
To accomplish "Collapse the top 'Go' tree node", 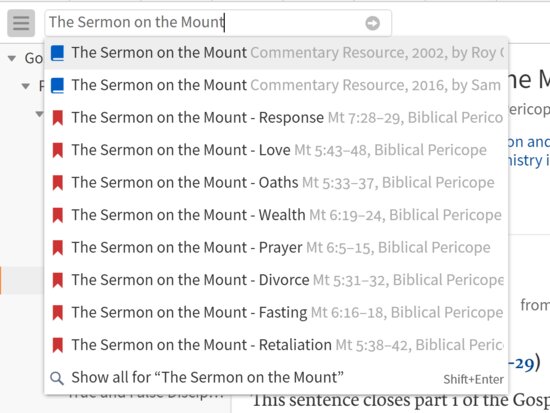I will click(12, 58).
